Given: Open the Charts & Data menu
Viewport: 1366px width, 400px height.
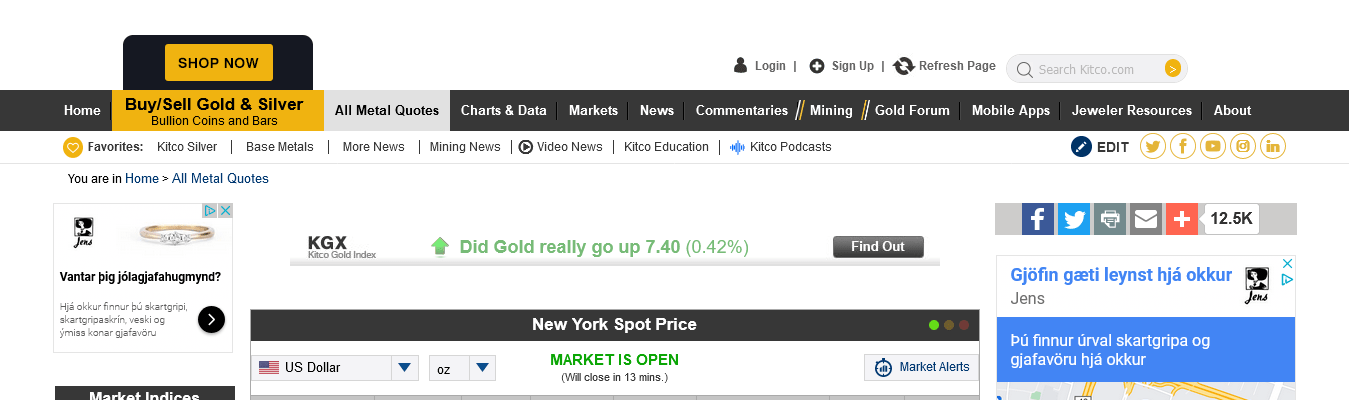Looking at the screenshot, I should click(503, 111).
